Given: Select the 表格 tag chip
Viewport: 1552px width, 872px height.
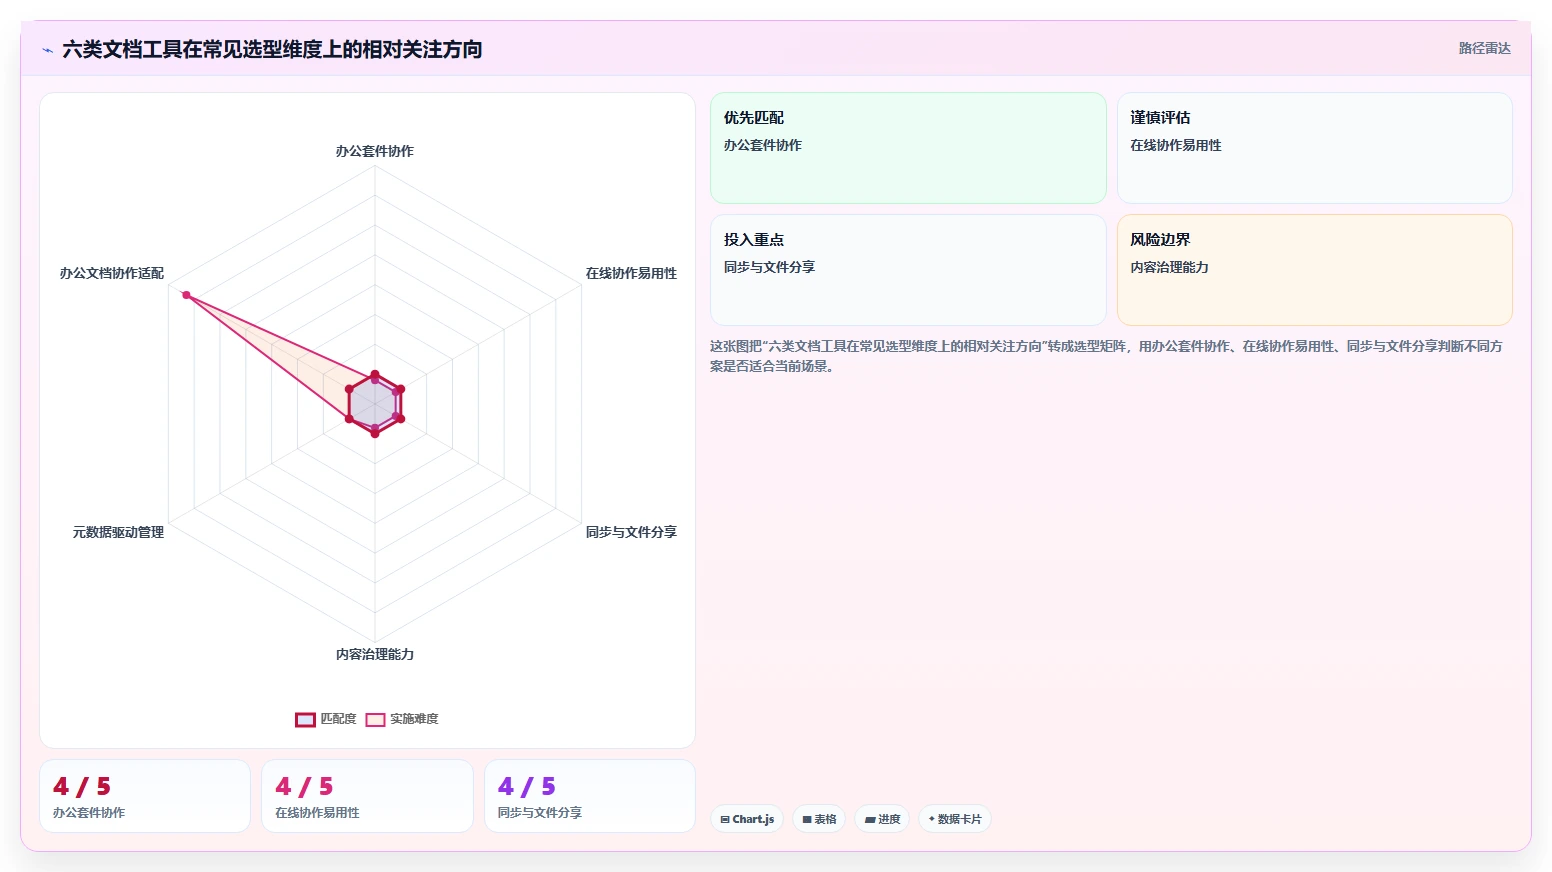Looking at the screenshot, I should (819, 819).
